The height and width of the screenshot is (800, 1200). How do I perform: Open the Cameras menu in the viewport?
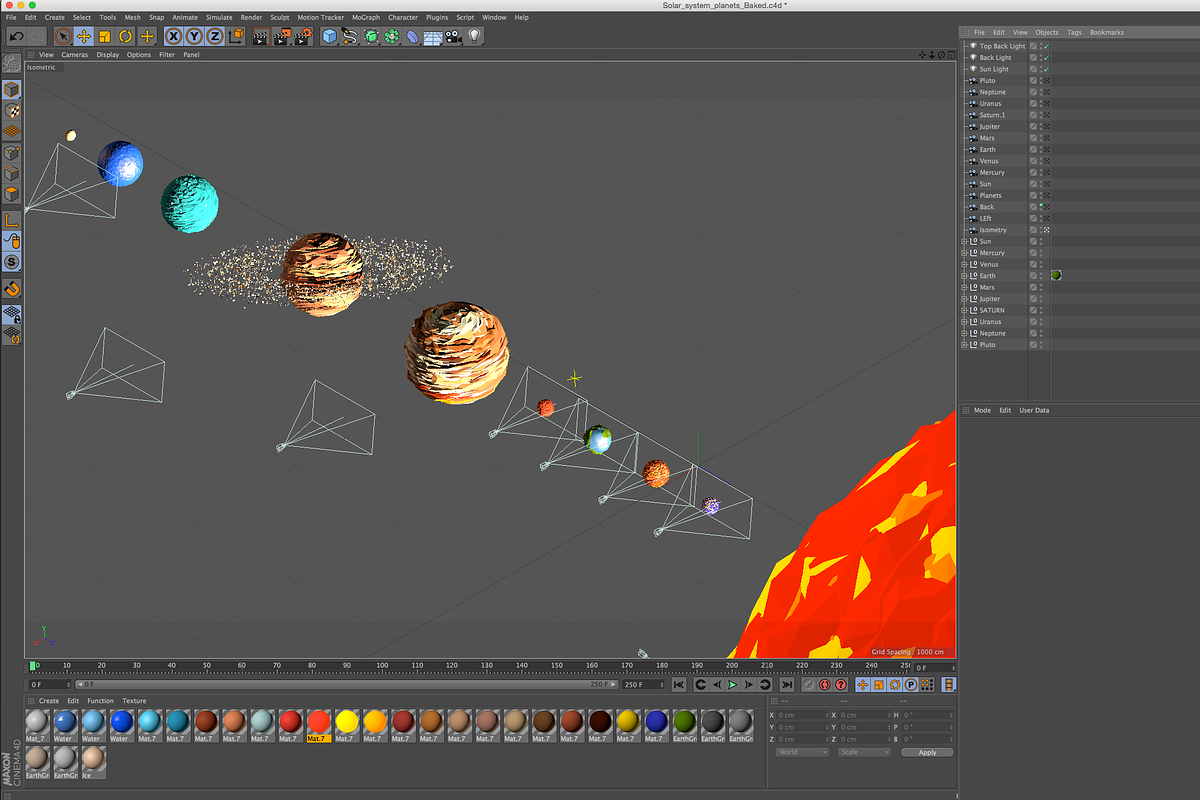pos(74,55)
